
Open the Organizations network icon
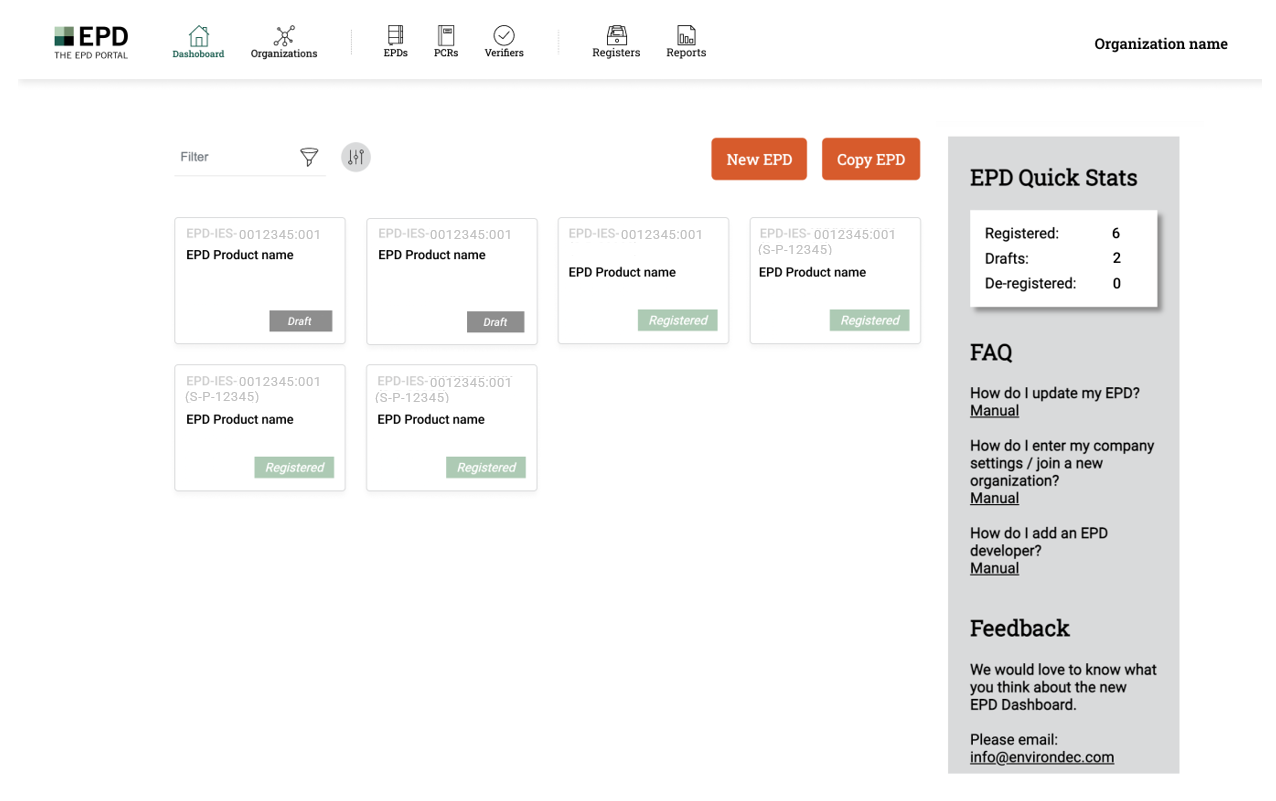point(284,36)
